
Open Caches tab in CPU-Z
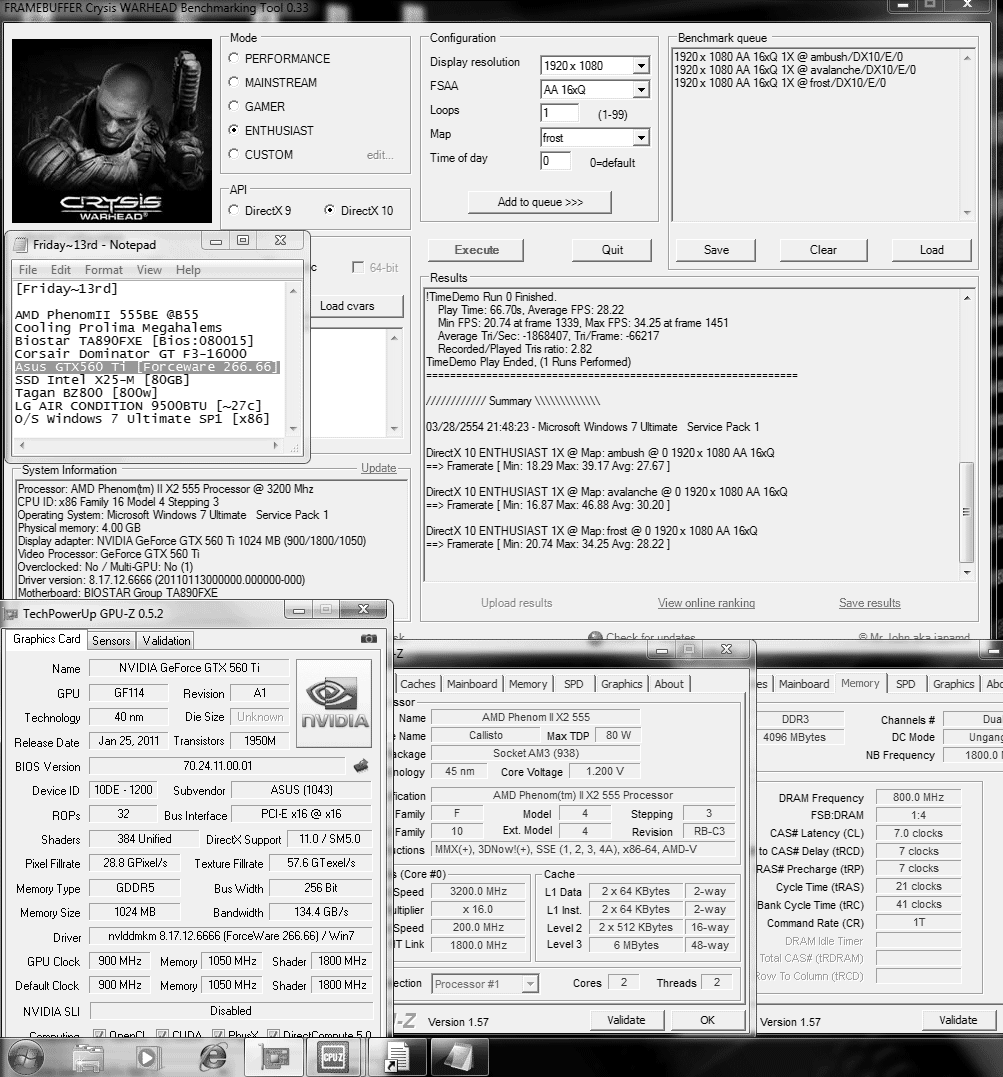coord(418,684)
